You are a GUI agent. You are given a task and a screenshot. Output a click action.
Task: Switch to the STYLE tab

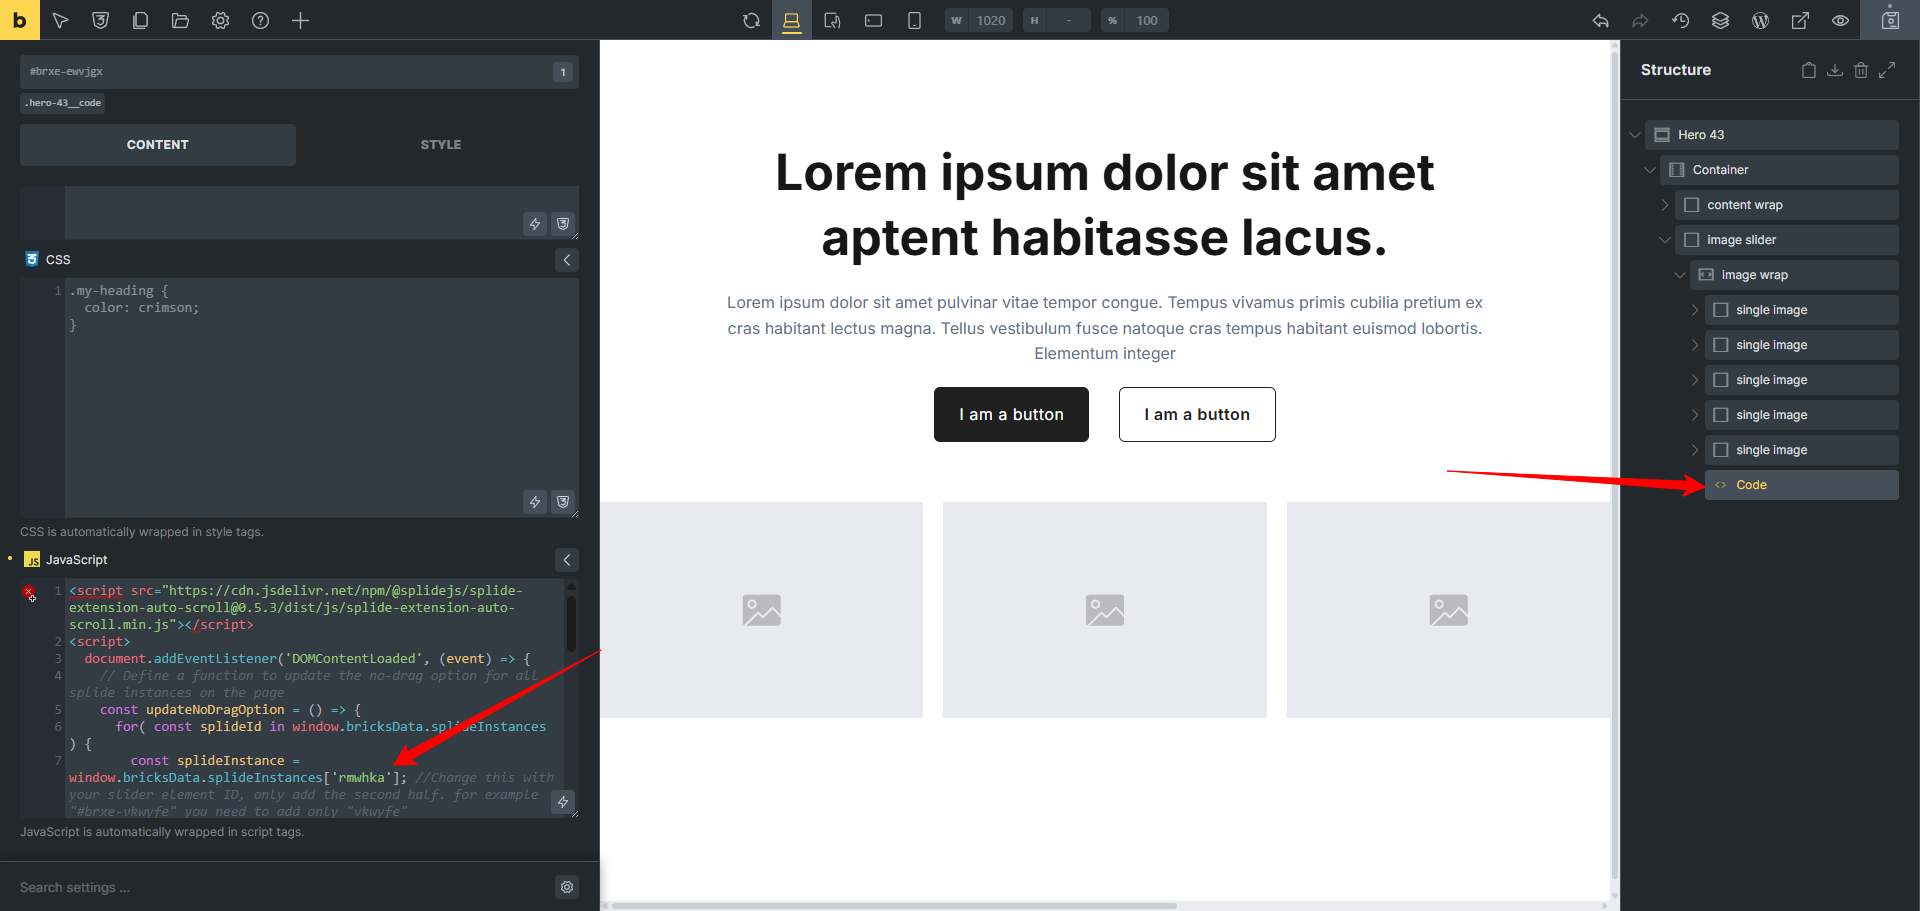[440, 145]
